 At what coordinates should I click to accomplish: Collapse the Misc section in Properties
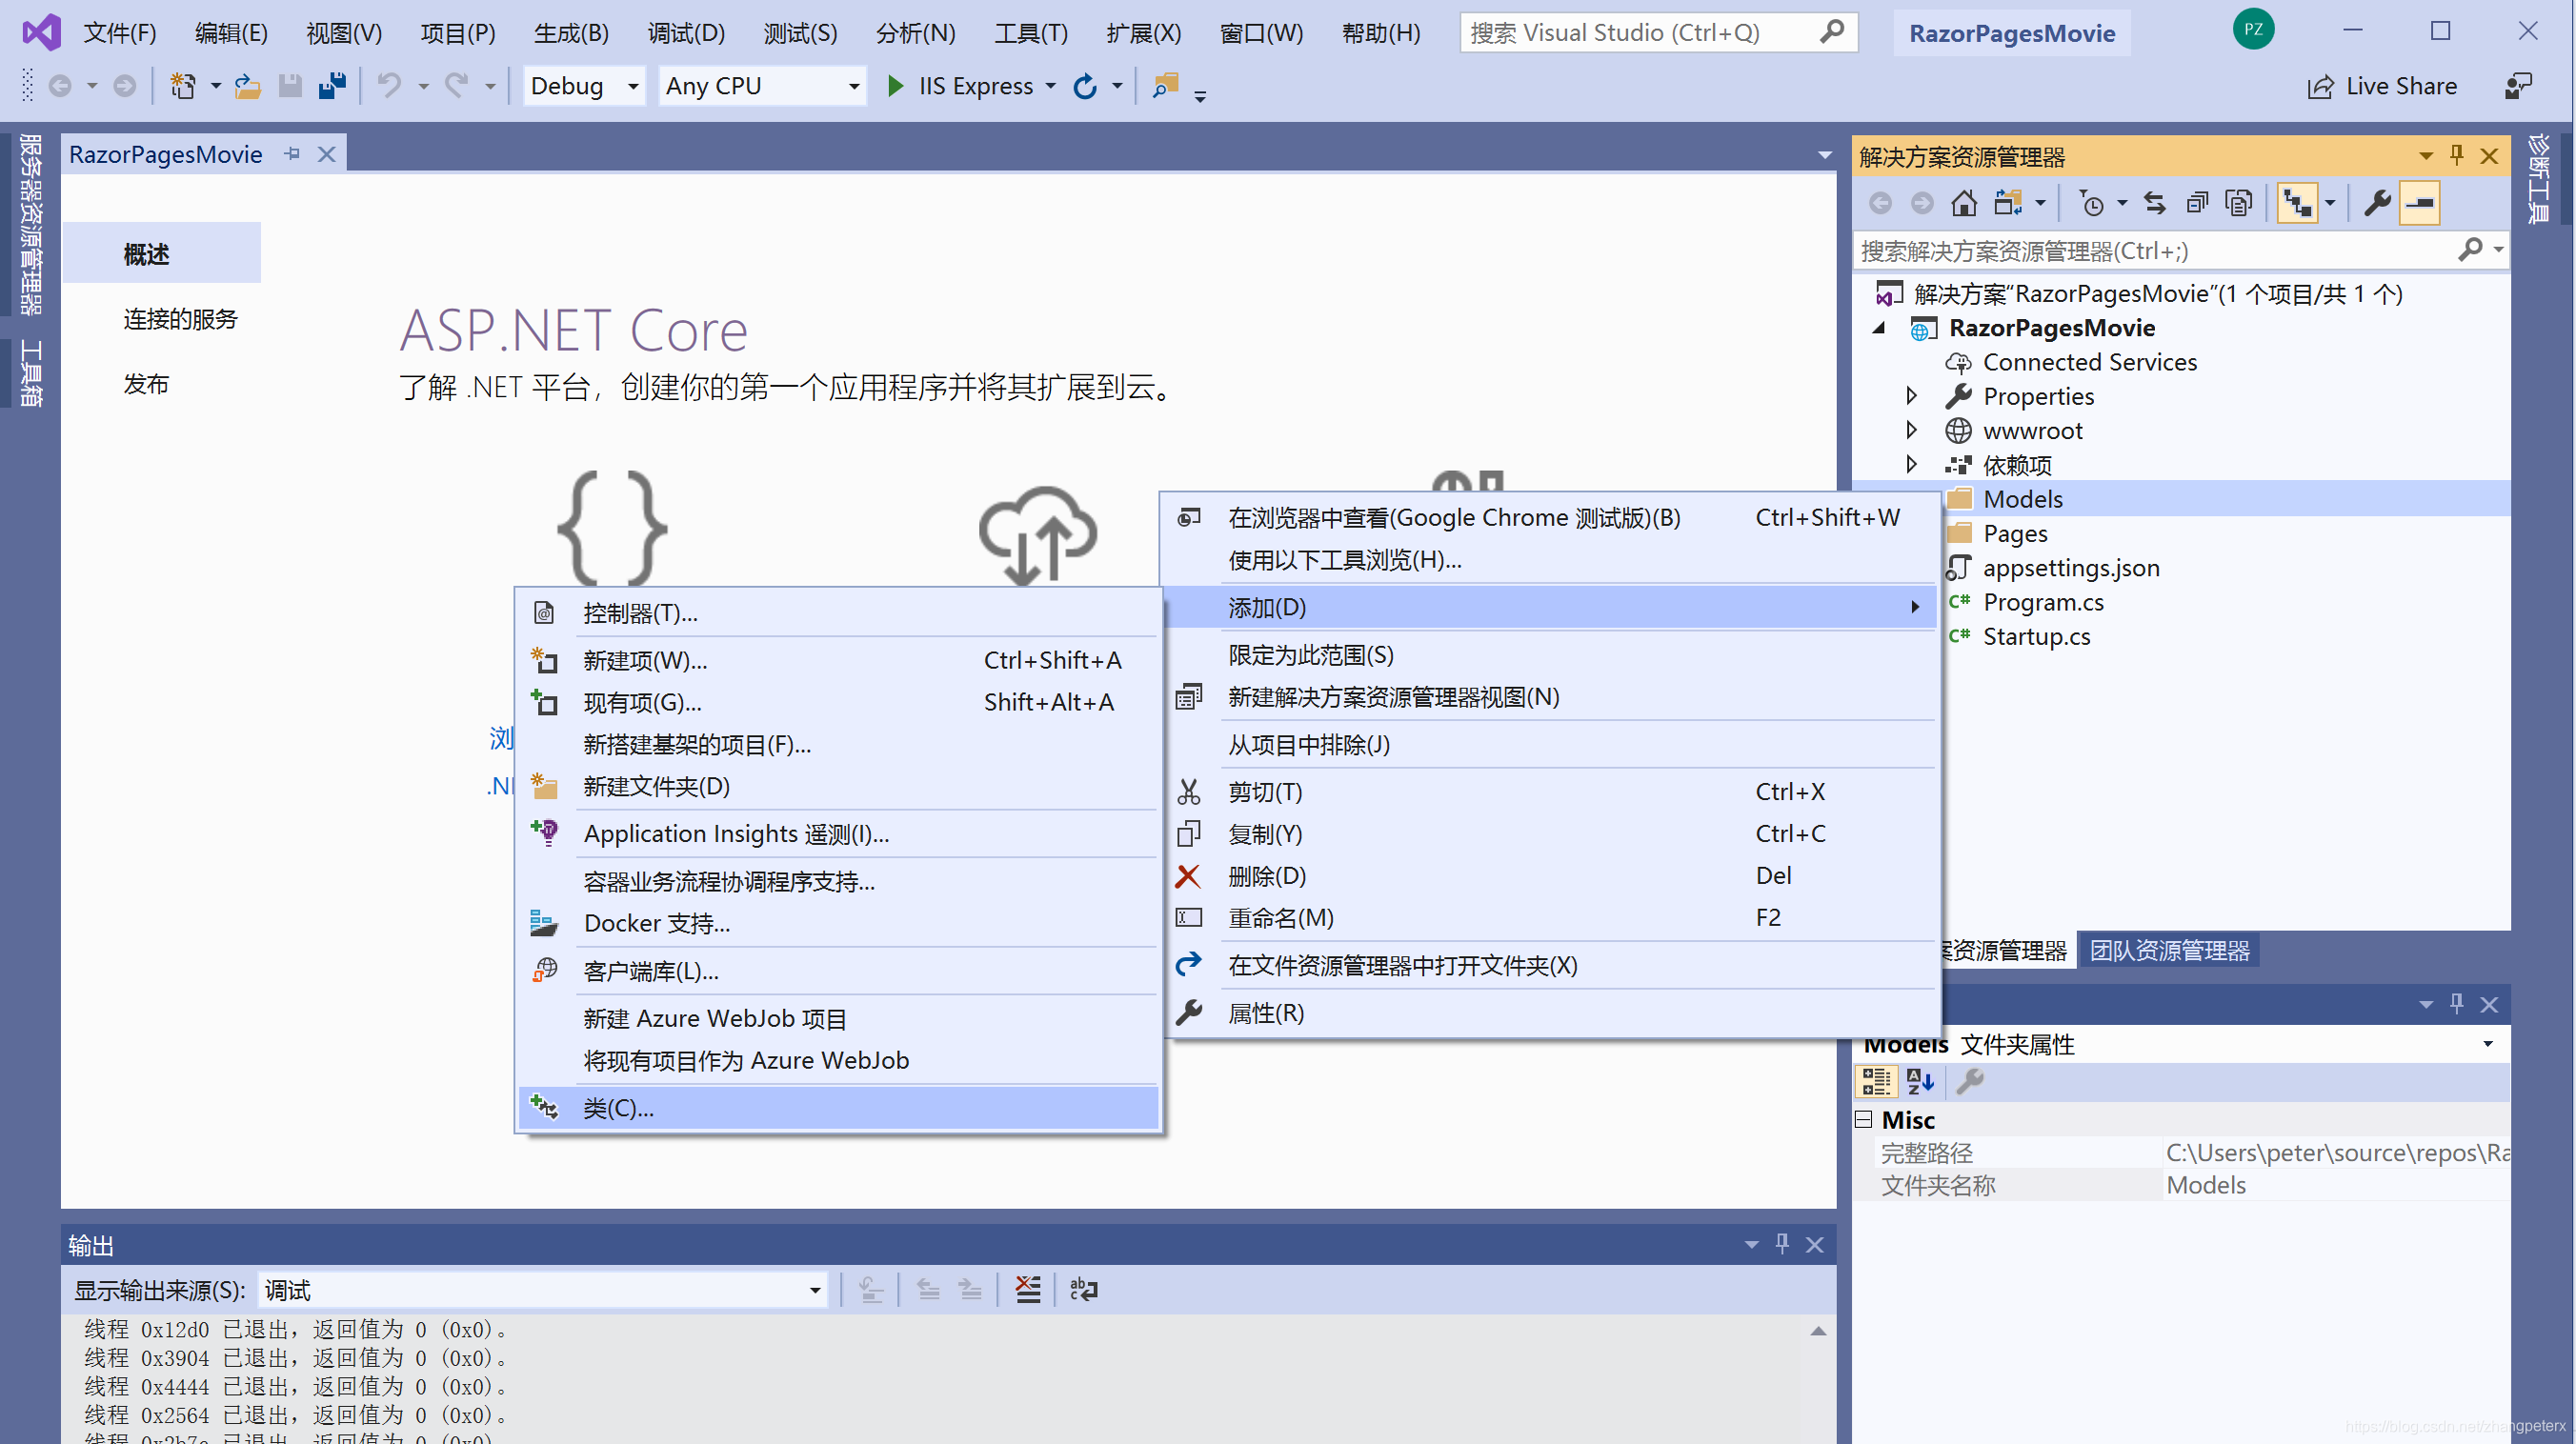coord(1863,1119)
